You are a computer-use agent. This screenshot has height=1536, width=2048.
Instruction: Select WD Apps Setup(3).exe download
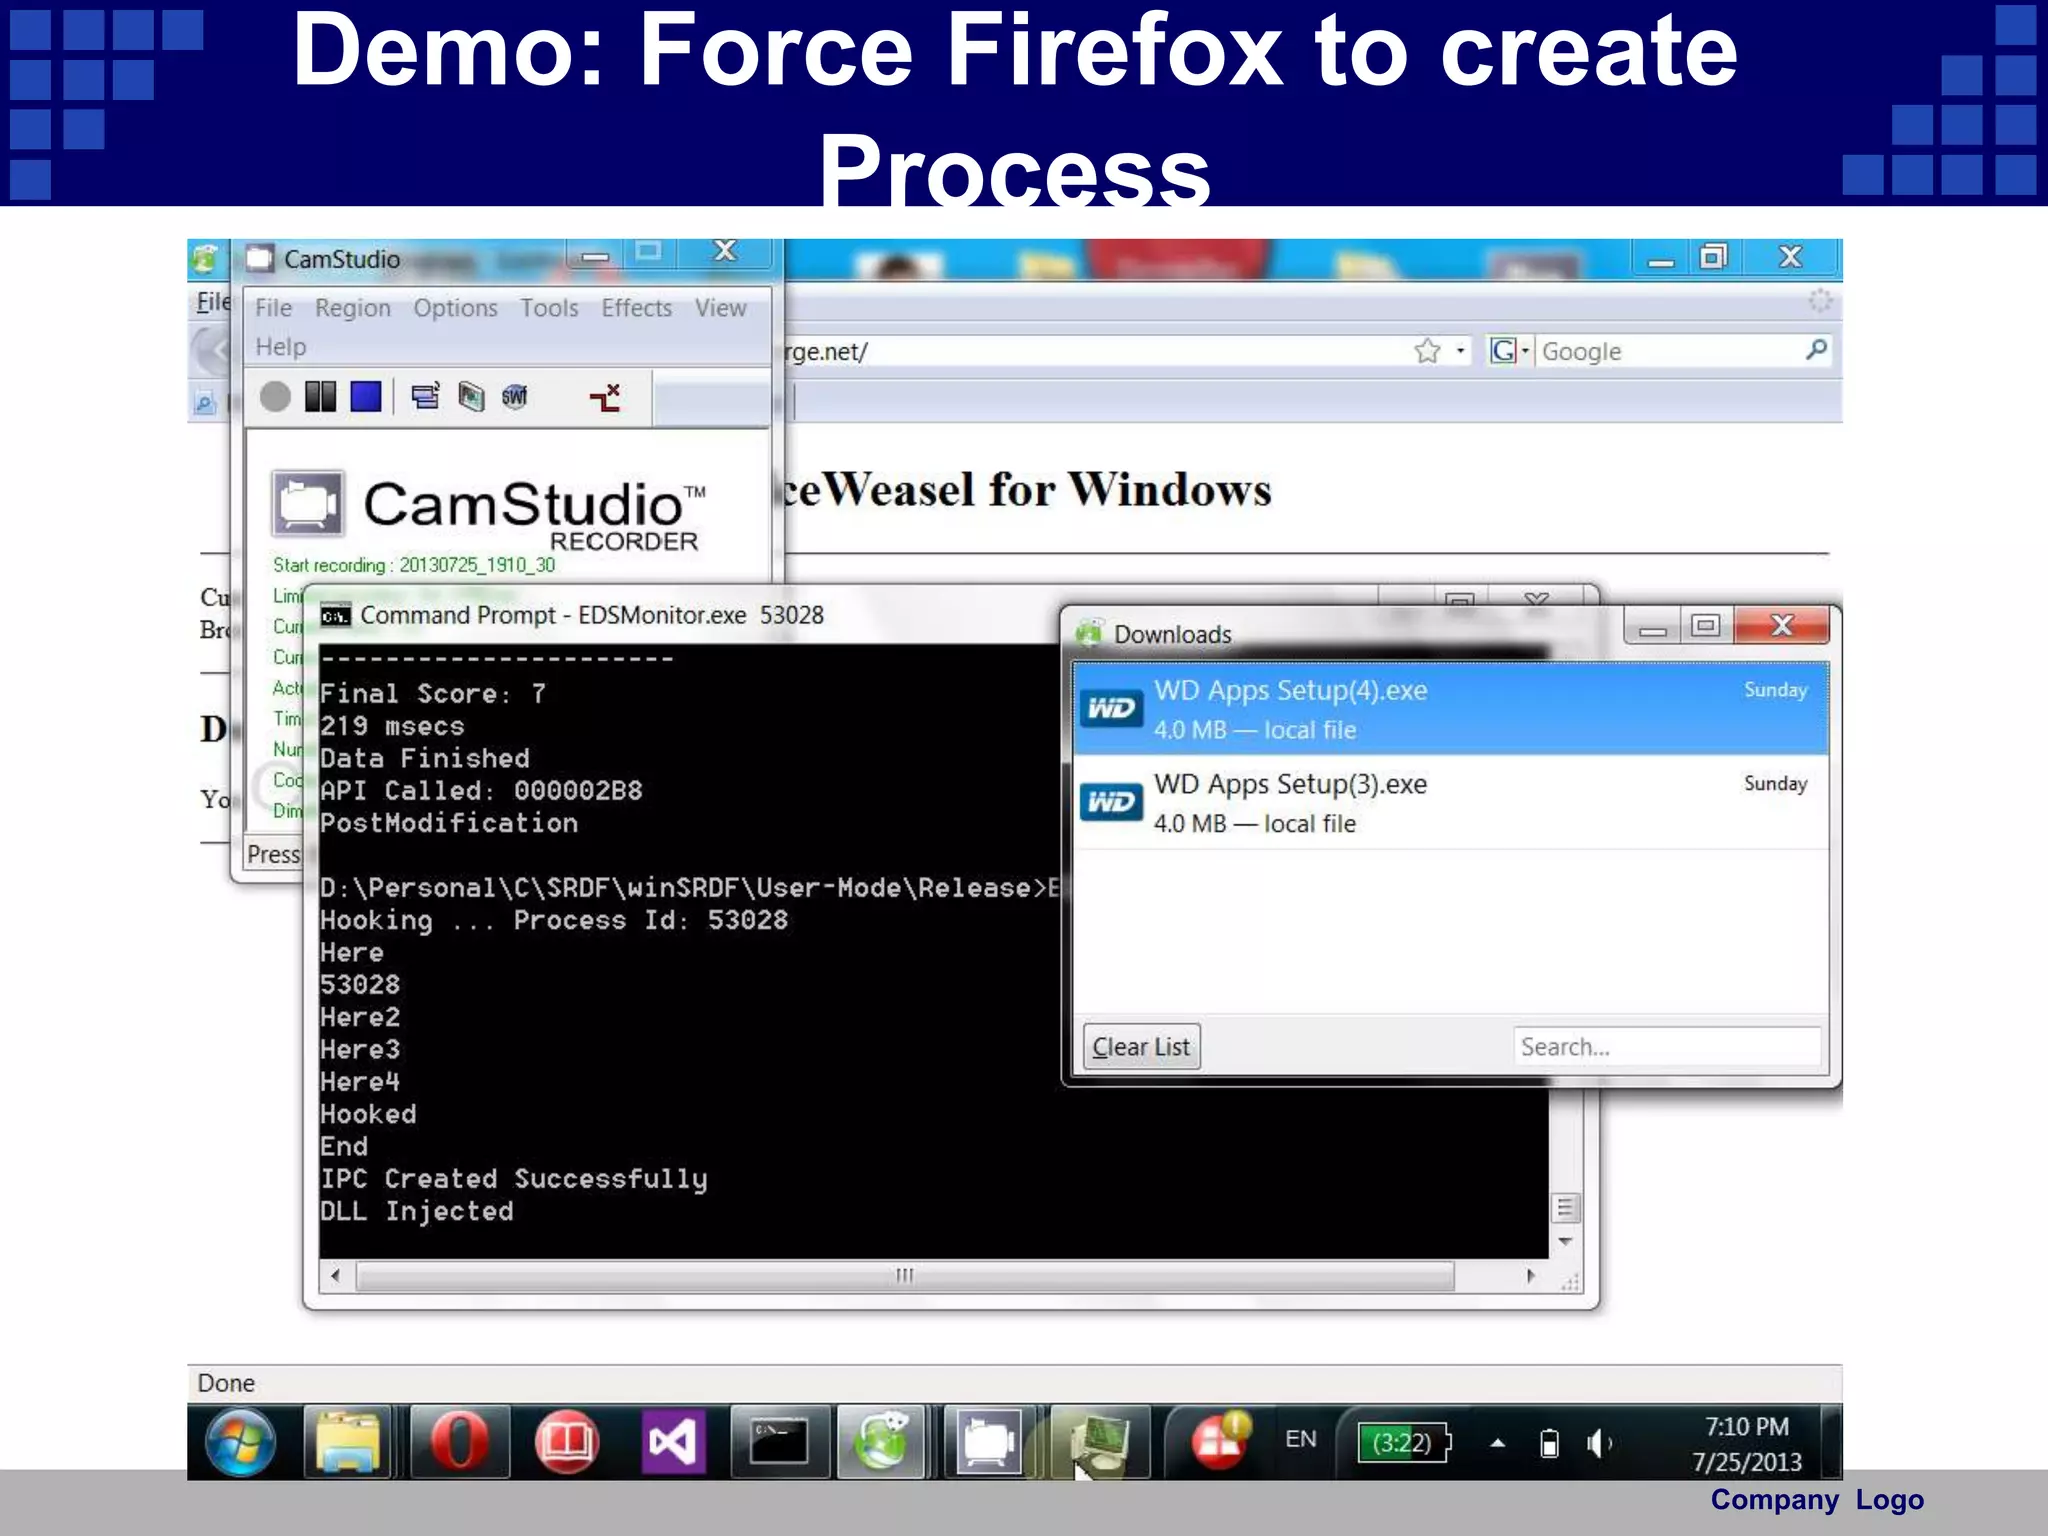coord(1450,803)
